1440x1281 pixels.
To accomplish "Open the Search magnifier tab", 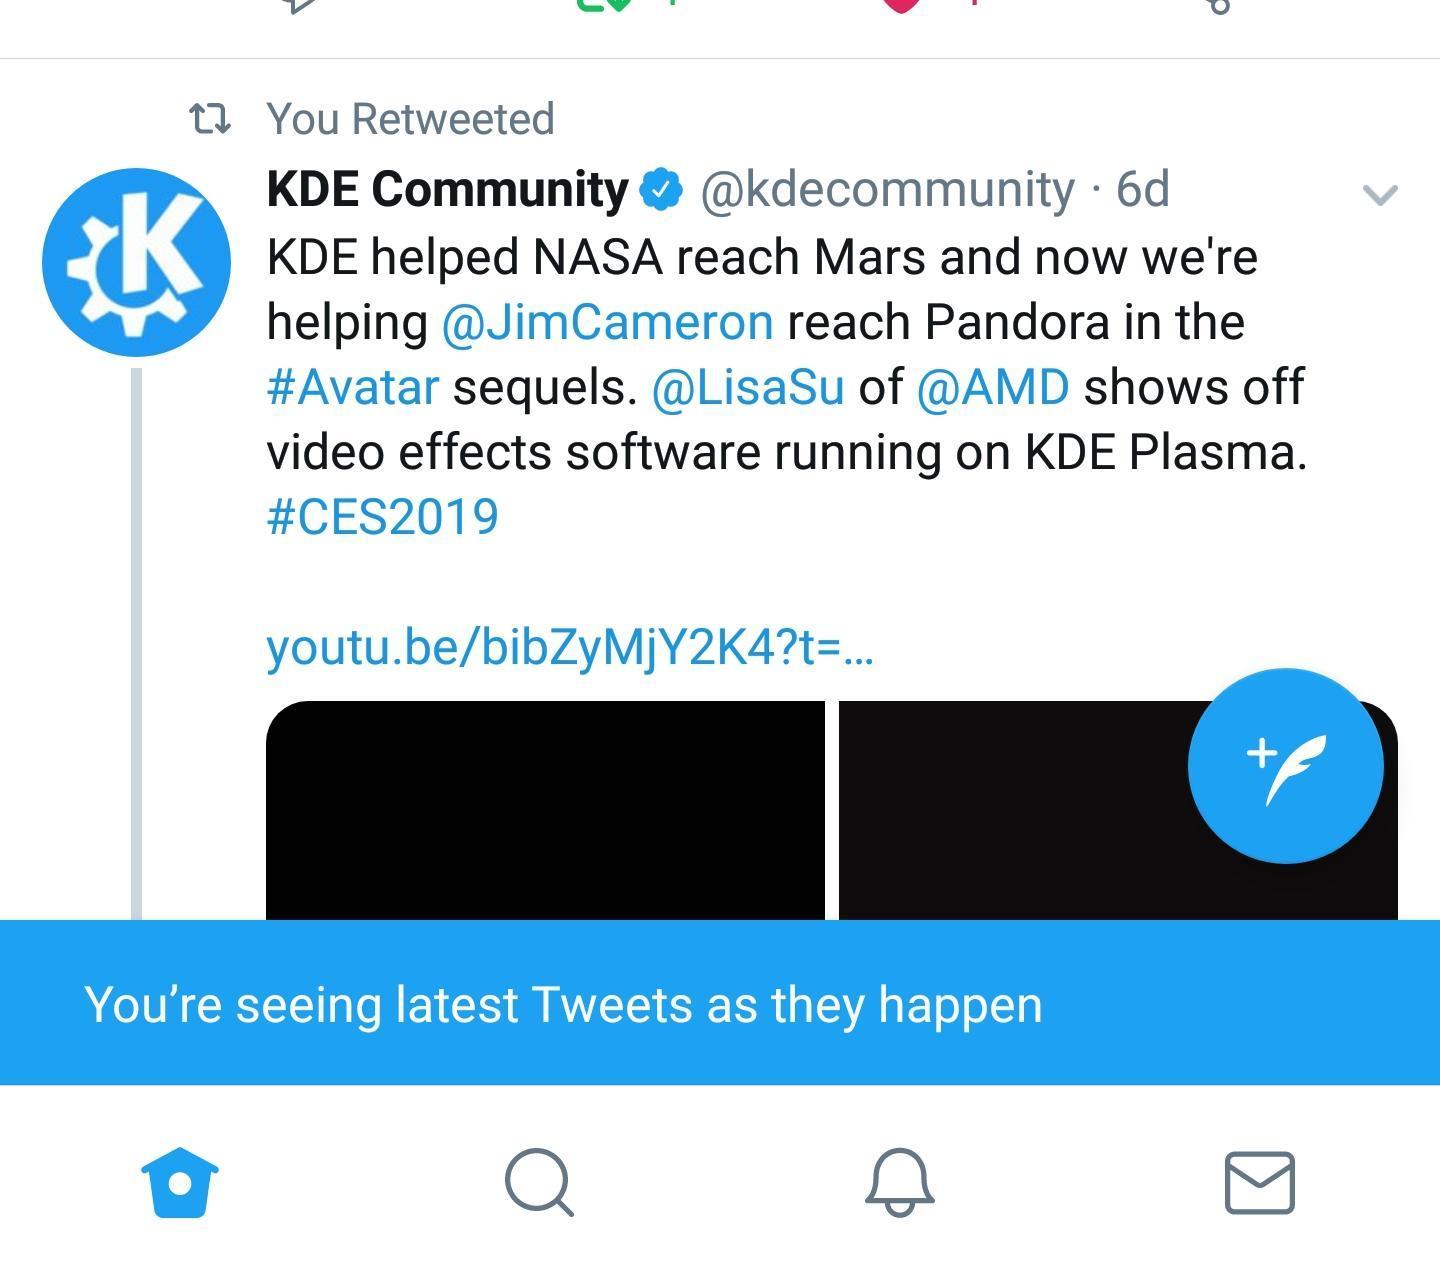I will pos(540,1182).
